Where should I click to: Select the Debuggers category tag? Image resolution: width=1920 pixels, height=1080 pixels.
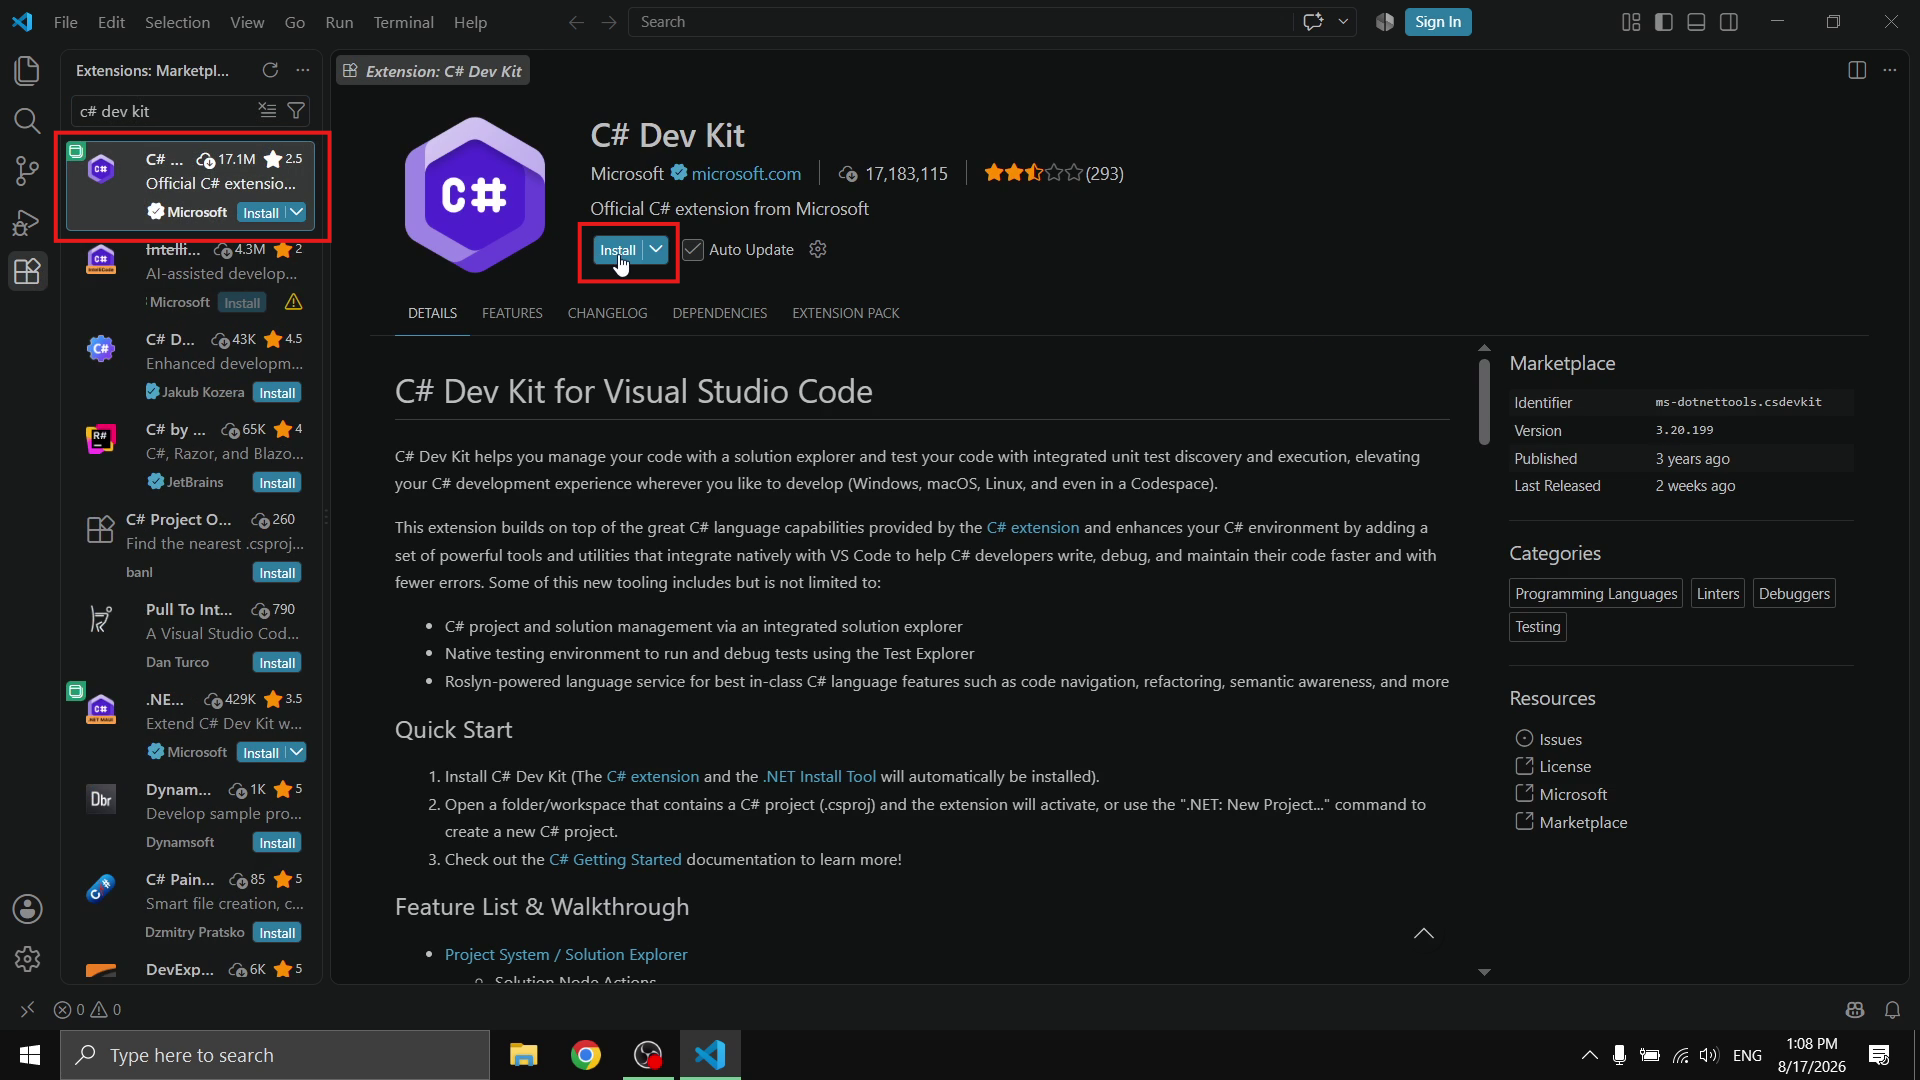pos(1794,593)
